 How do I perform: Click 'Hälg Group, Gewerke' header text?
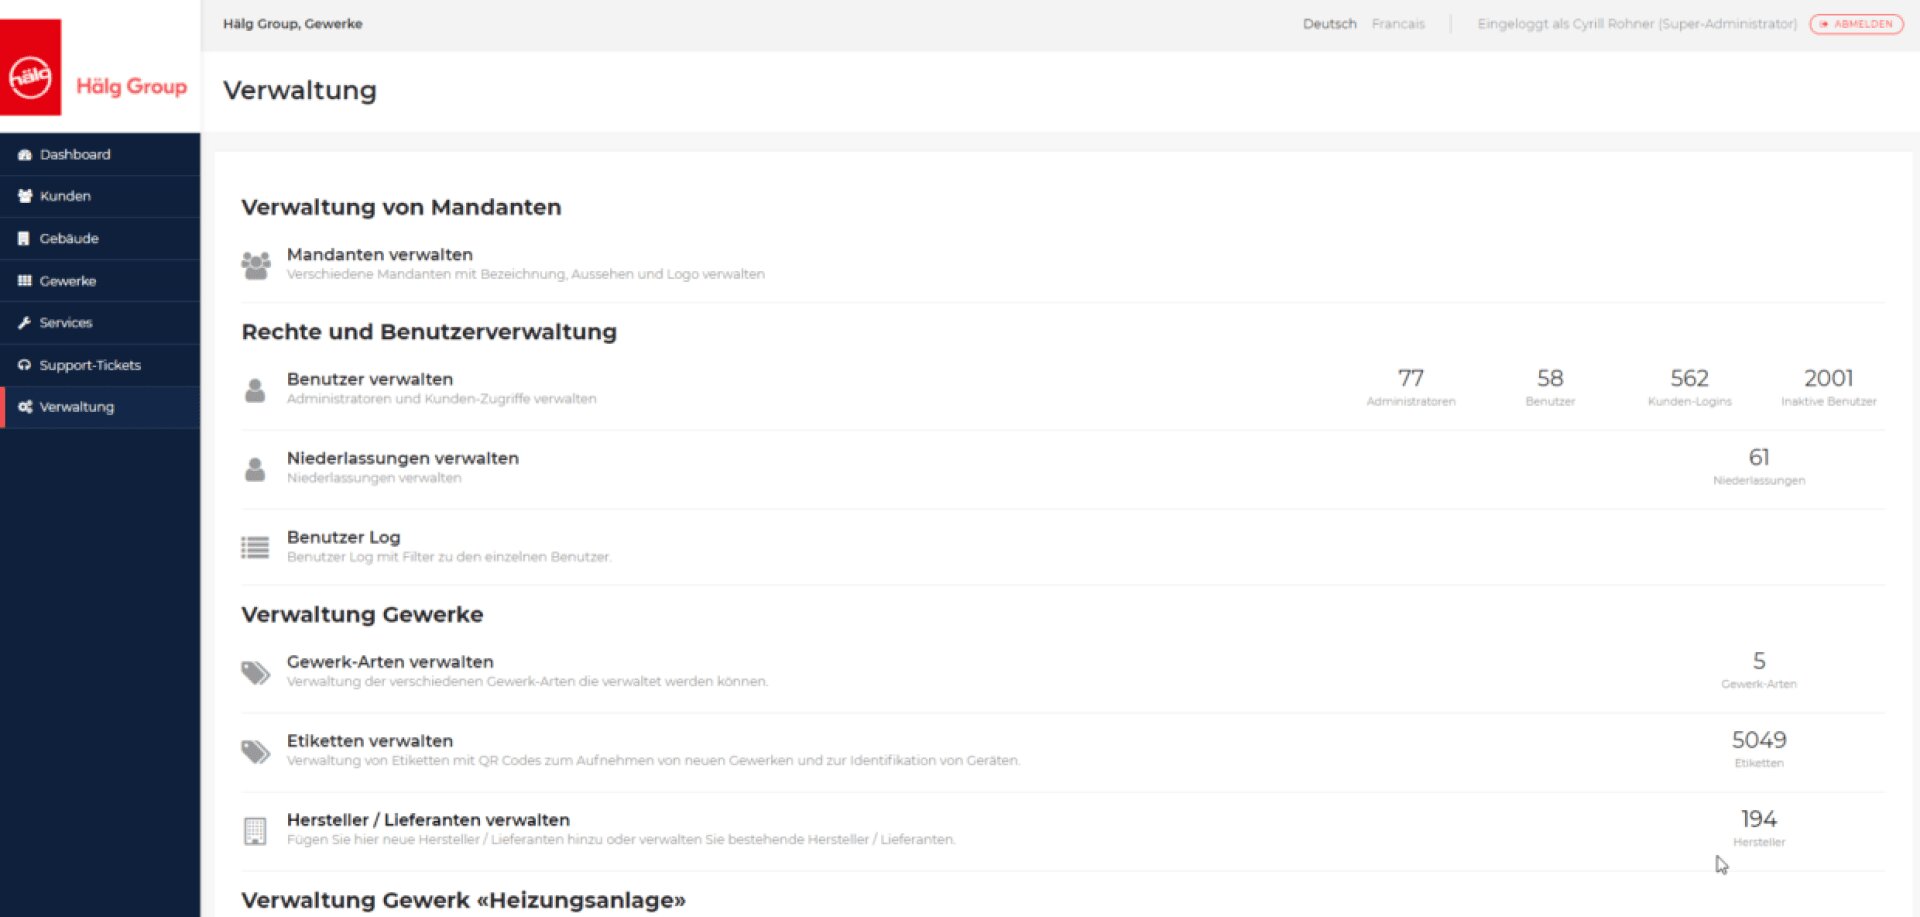[x=292, y=24]
